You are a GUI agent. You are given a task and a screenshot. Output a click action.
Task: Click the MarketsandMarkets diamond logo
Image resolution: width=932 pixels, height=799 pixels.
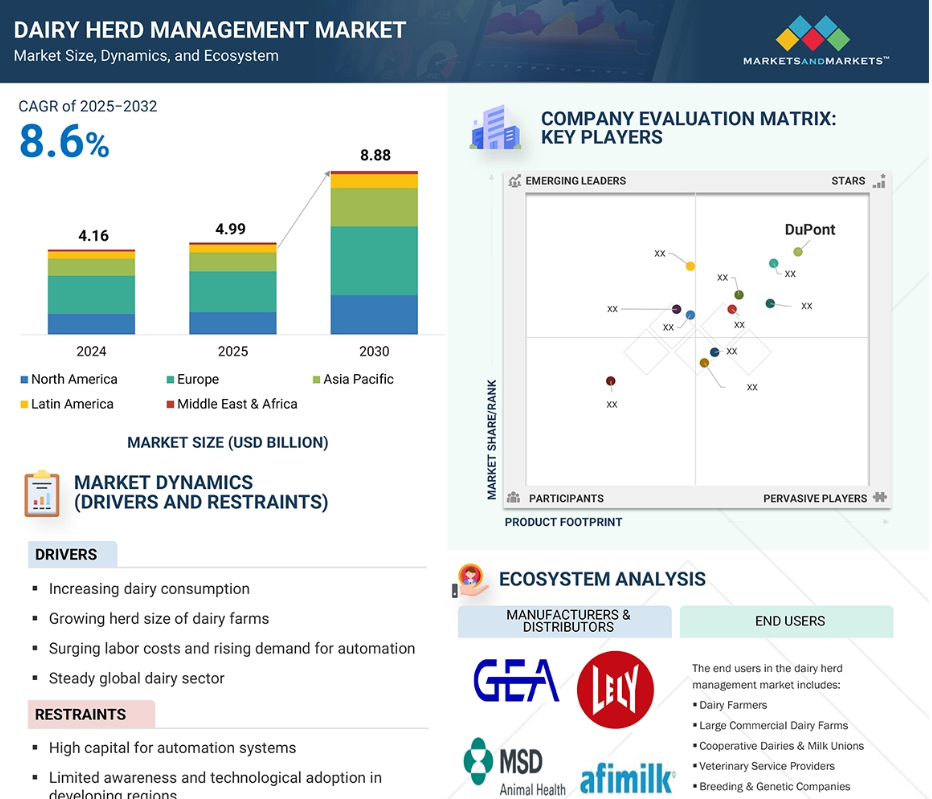(x=813, y=33)
